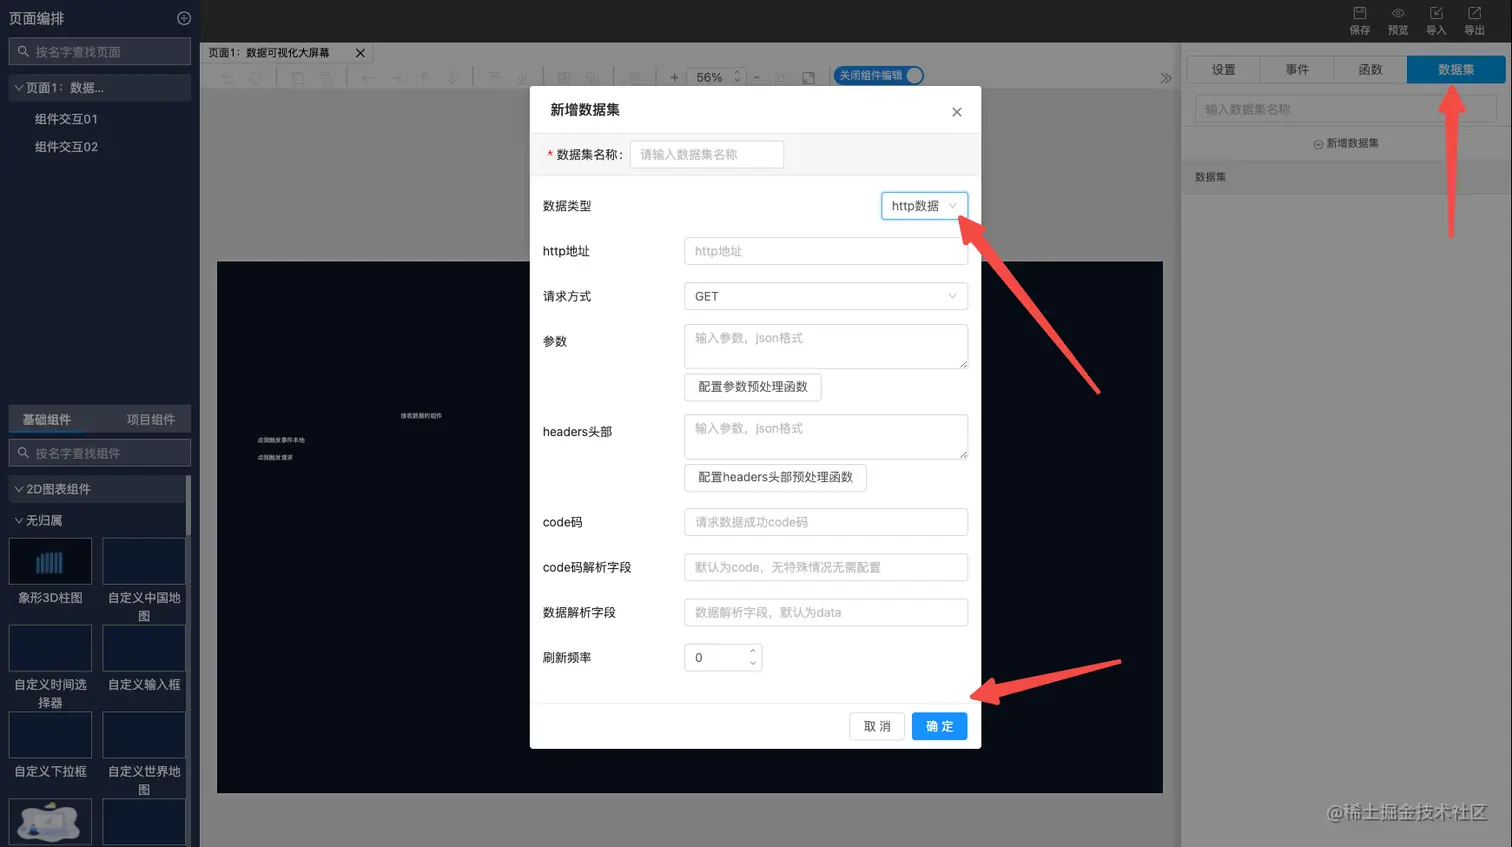Viewport: 1512px width, 847px height.
Task: Select the 基础组件 tab
Action: pos(47,419)
